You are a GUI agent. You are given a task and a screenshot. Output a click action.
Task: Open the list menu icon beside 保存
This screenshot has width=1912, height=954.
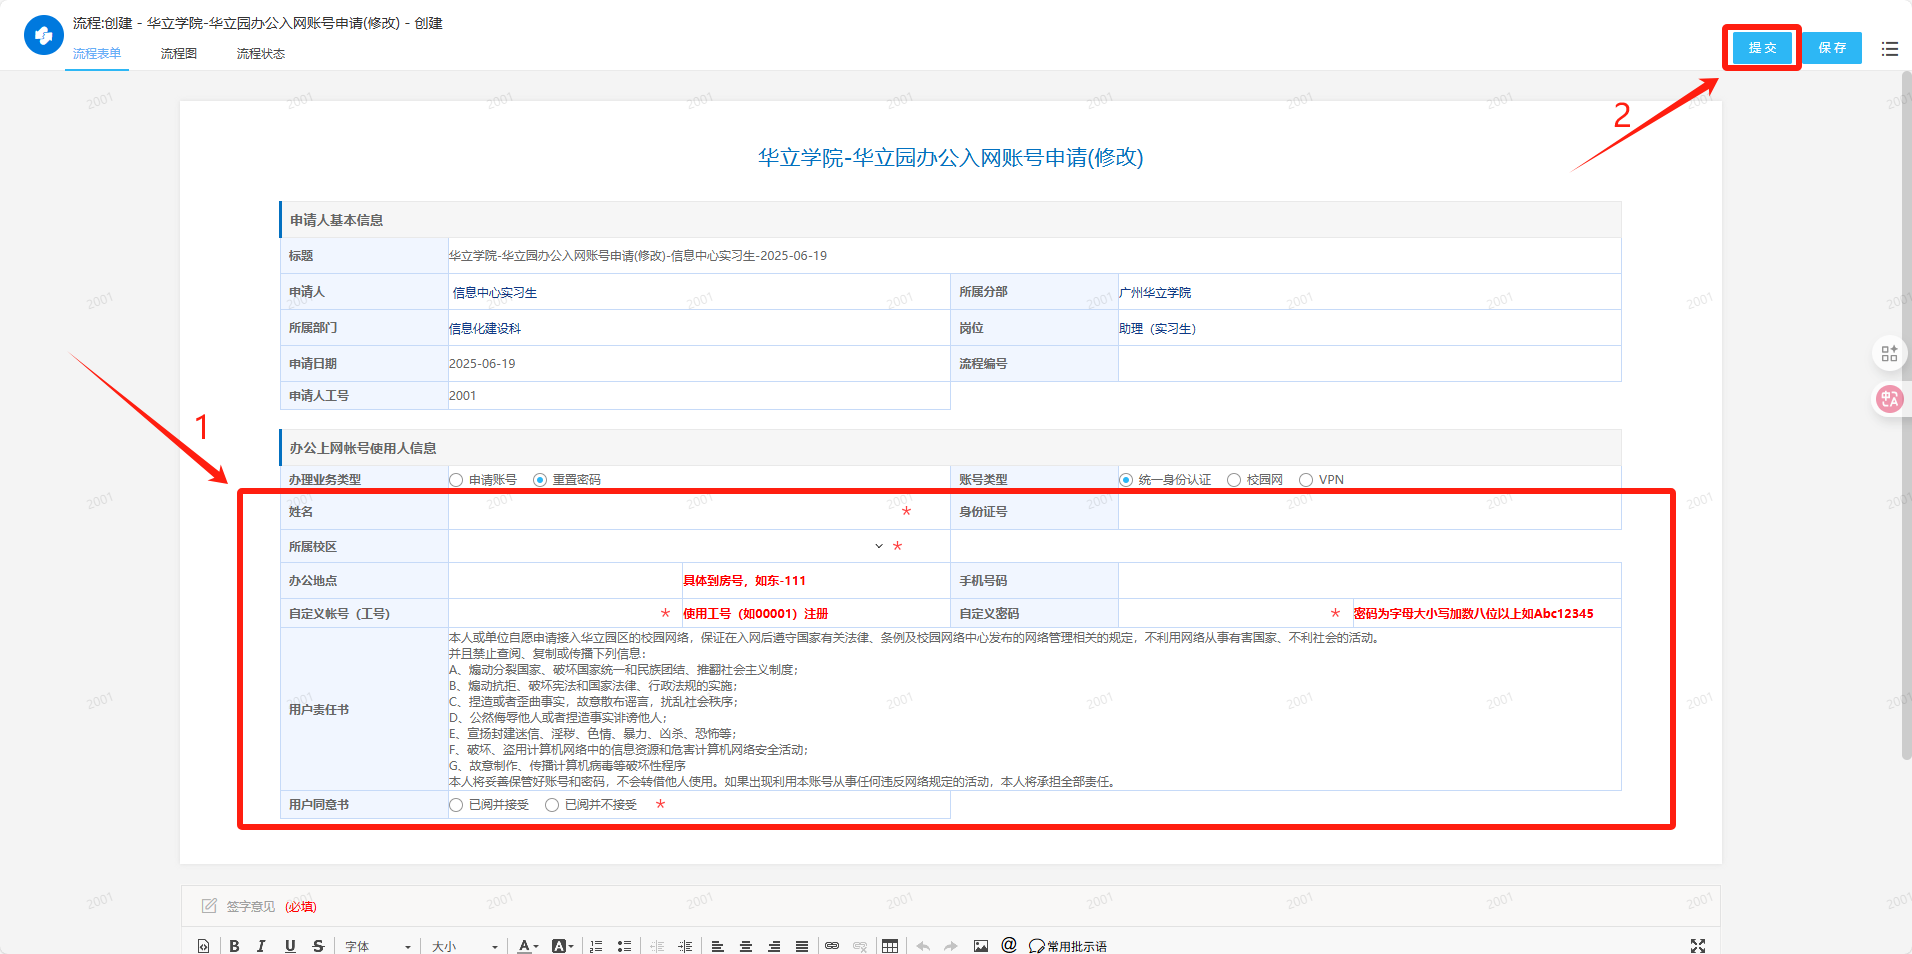coord(1889,48)
